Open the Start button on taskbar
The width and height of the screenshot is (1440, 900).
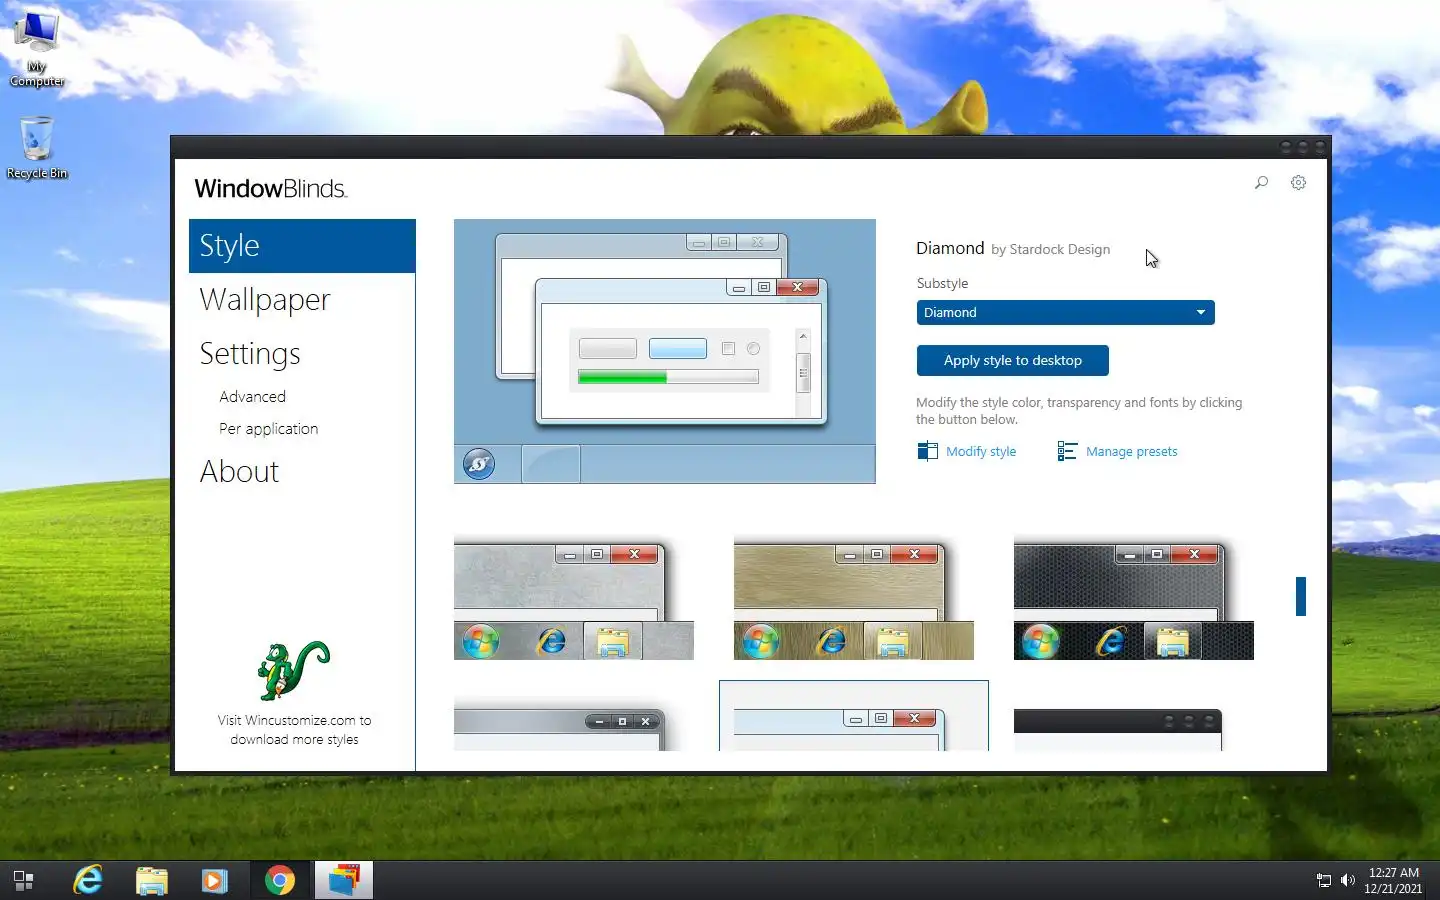[x=24, y=880]
